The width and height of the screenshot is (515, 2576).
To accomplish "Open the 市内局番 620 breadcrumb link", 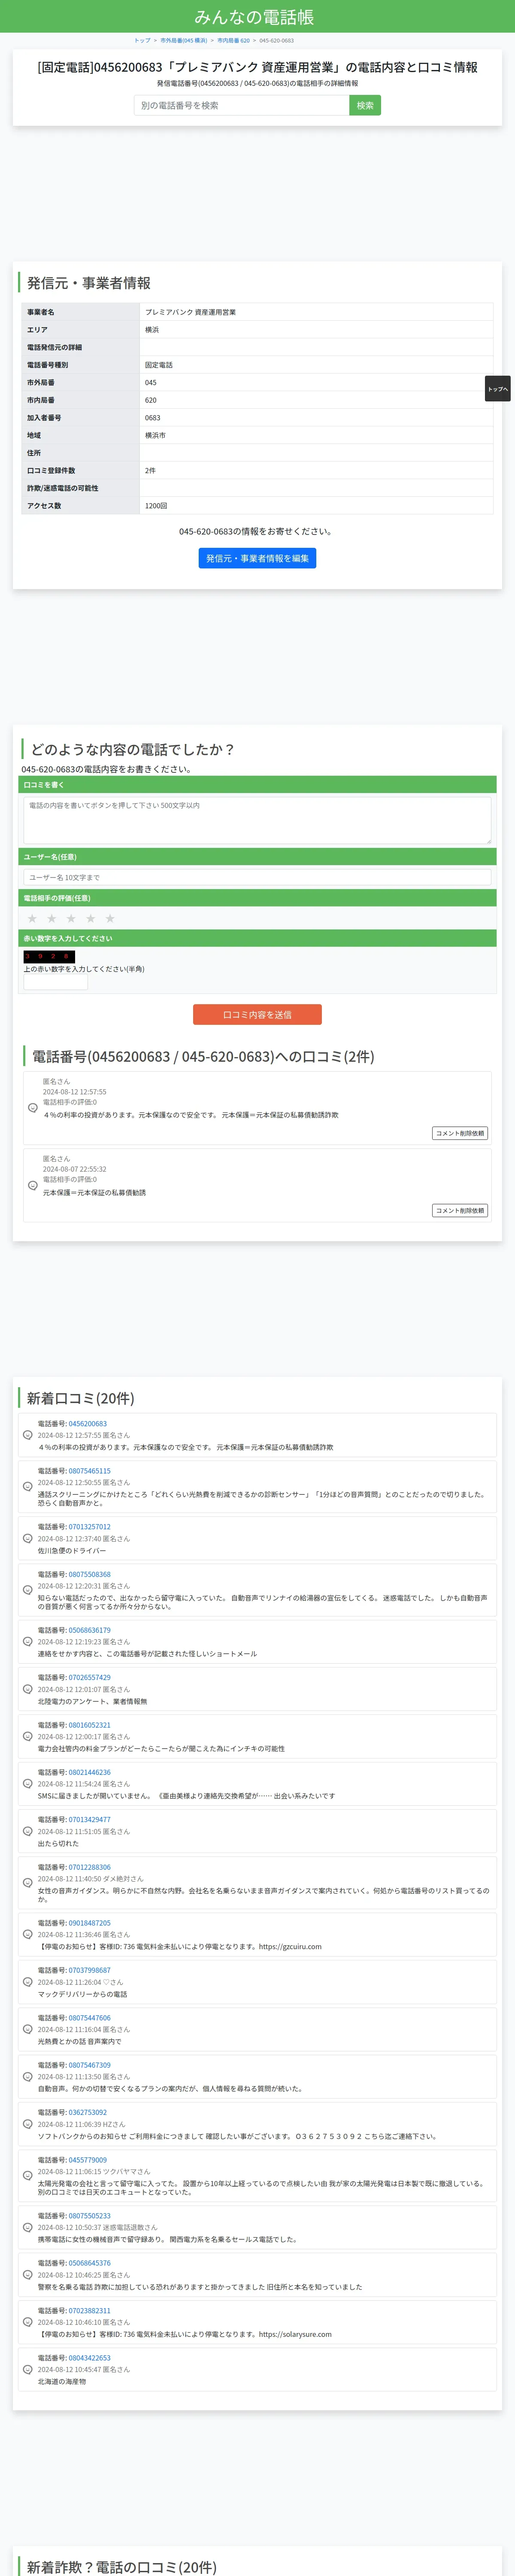I will click(x=233, y=41).
